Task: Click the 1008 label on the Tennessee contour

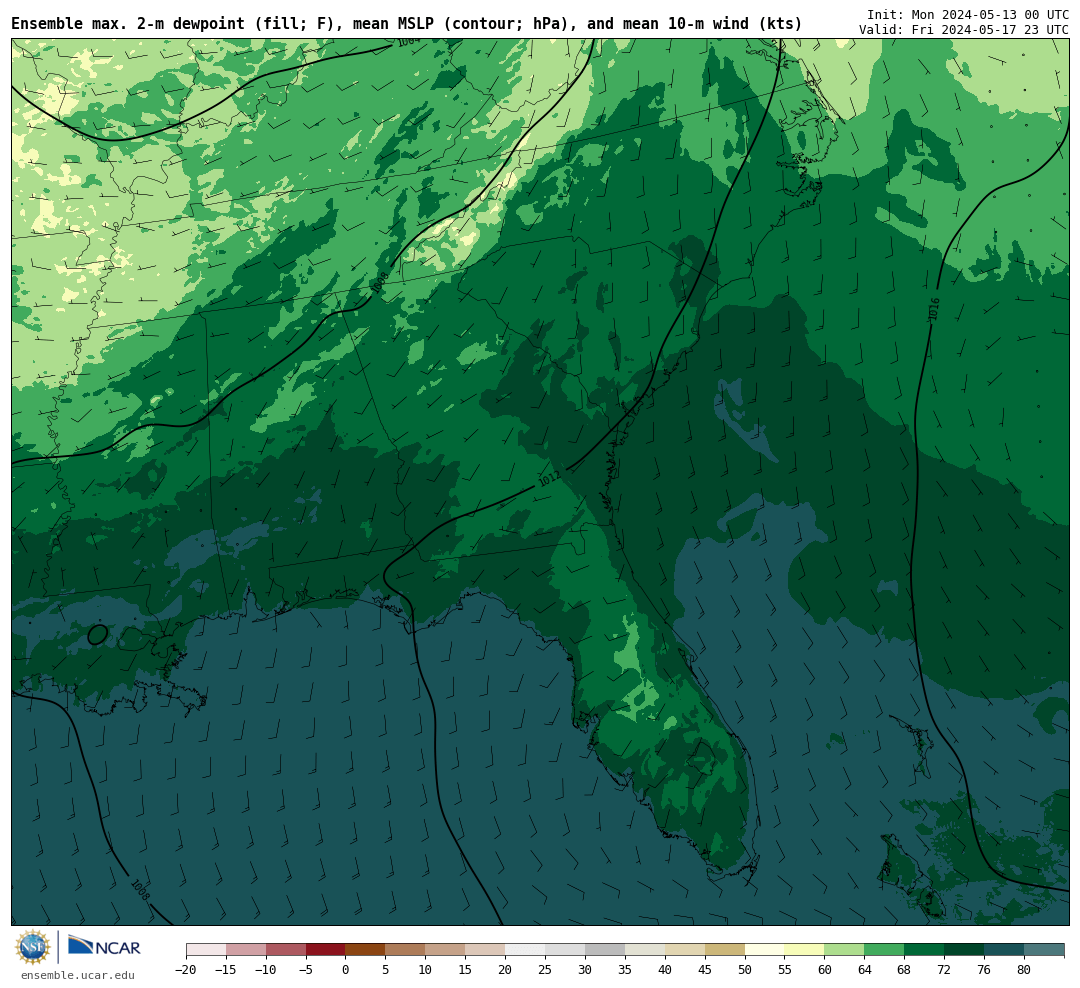Action: [380, 281]
